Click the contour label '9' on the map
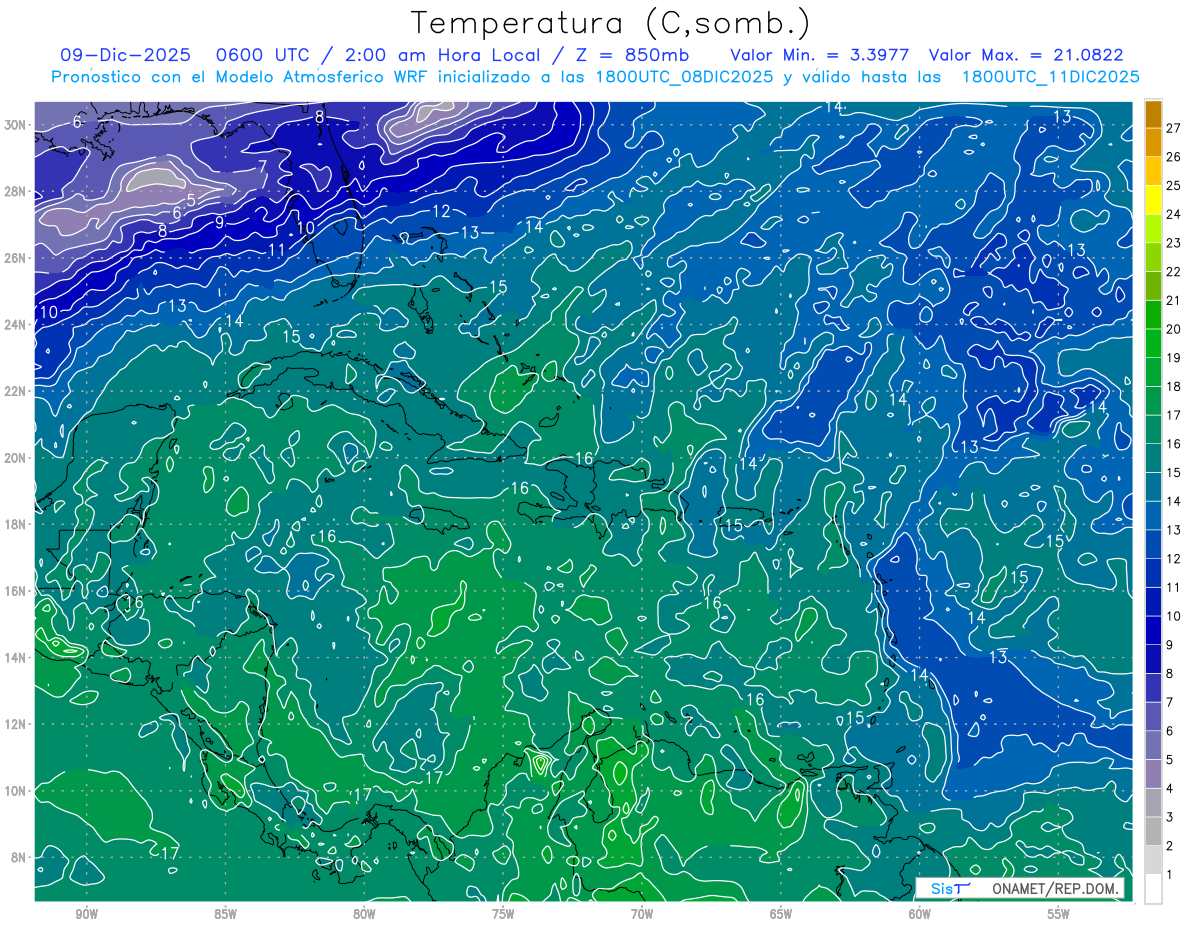The height and width of the screenshot is (927, 1200). pos(220,221)
